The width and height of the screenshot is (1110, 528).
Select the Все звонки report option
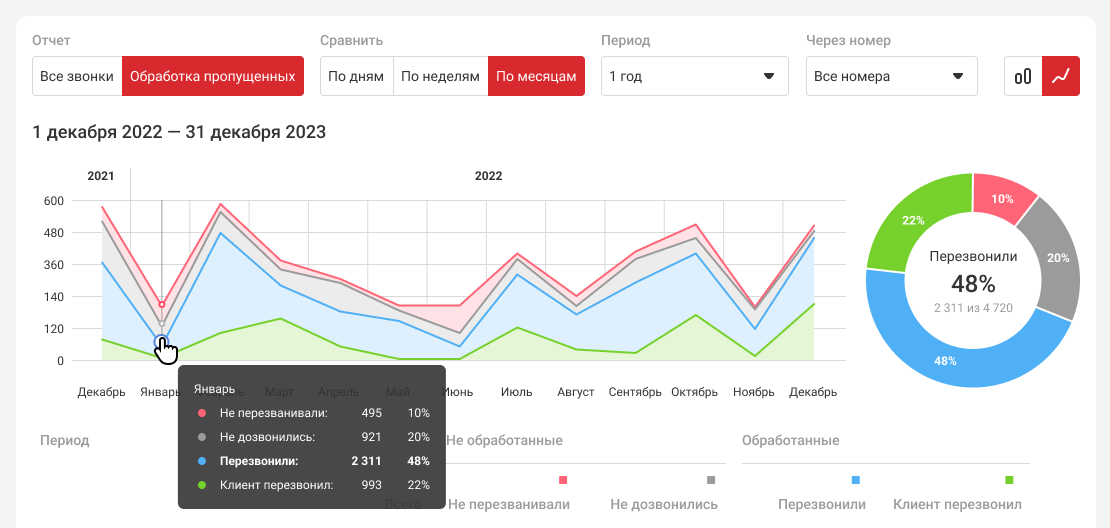click(x=77, y=76)
